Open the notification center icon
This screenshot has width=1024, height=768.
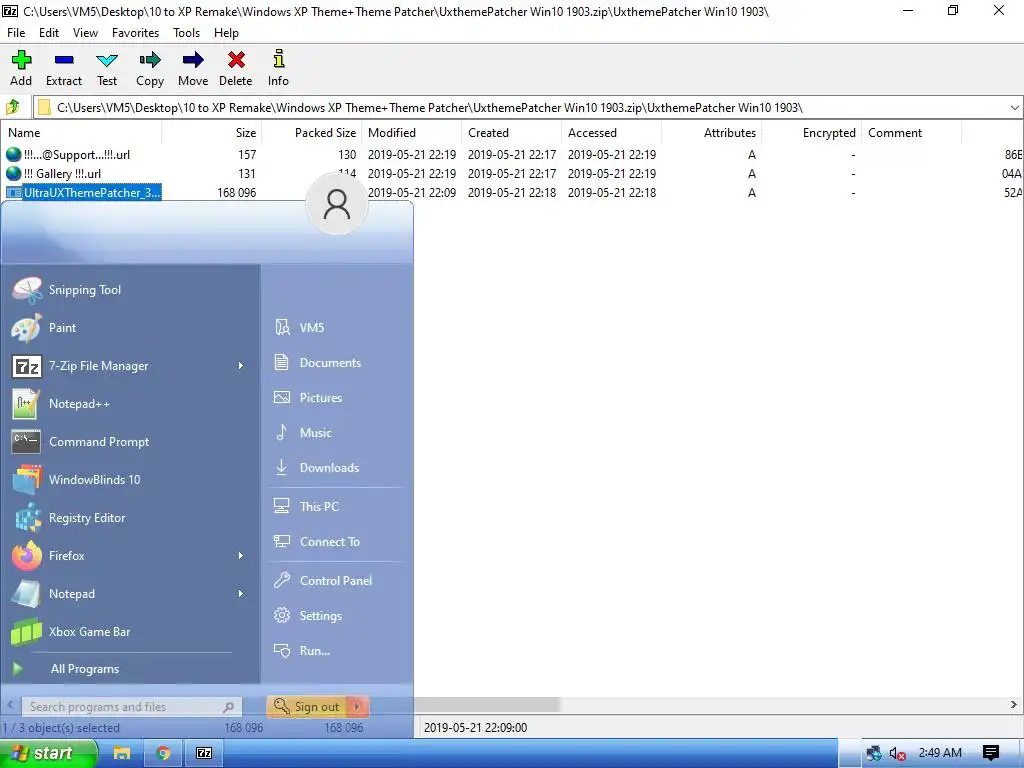click(991, 753)
